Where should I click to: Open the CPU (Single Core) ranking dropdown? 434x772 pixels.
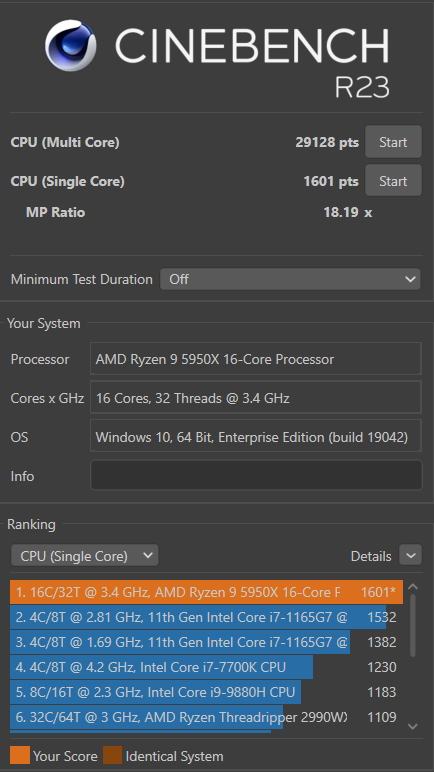click(x=85, y=556)
